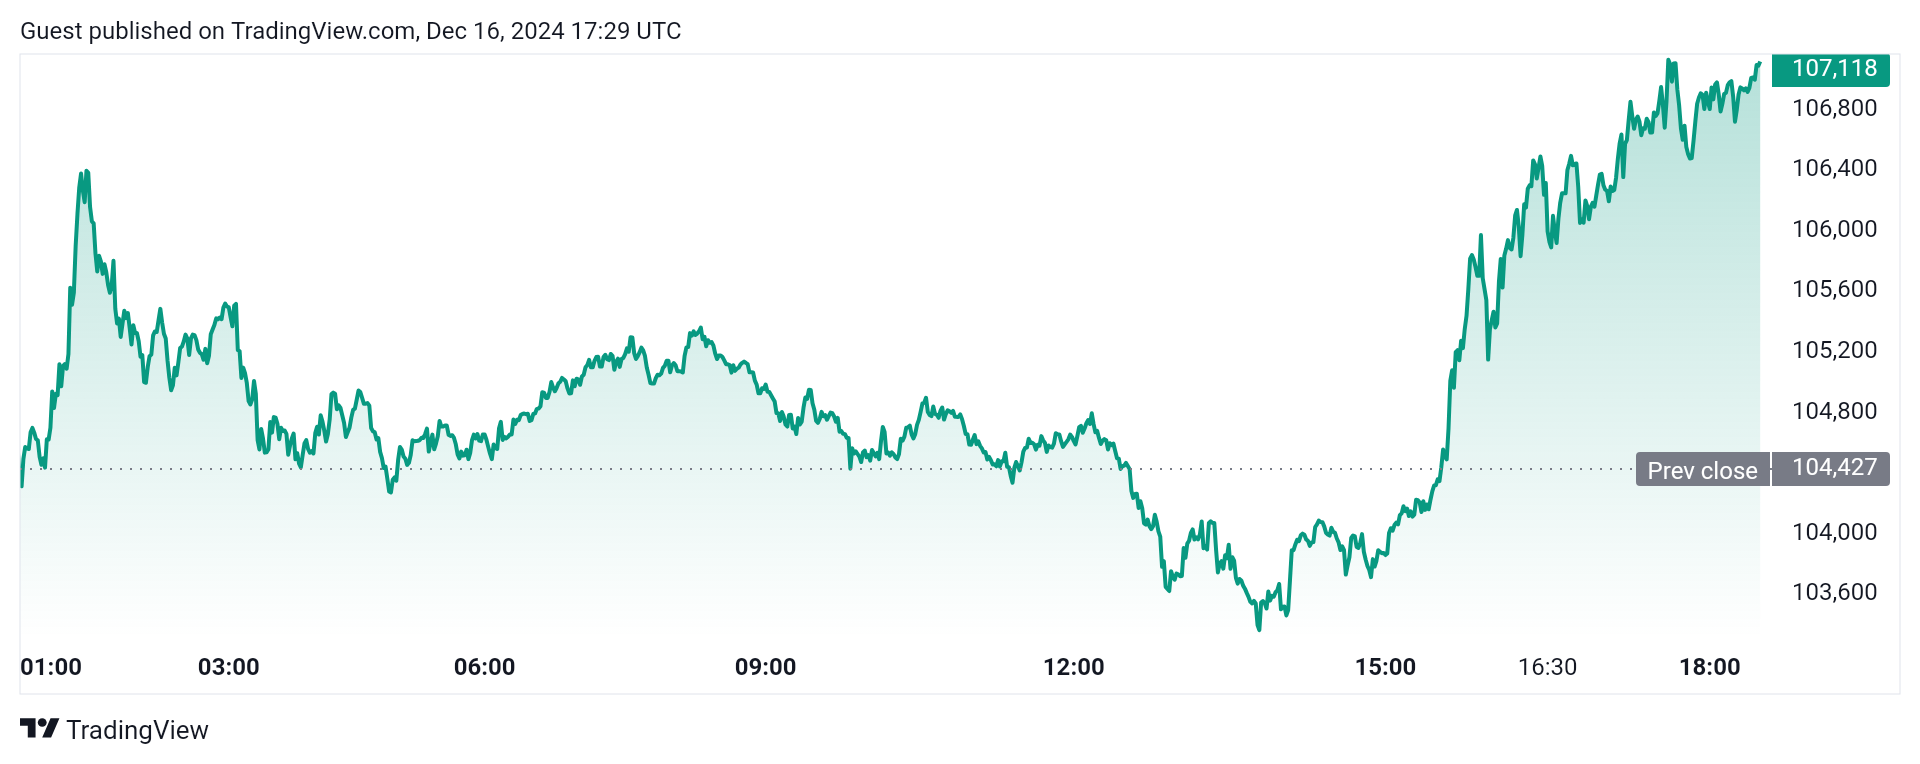Select the 104,000 price scale value

(1834, 532)
